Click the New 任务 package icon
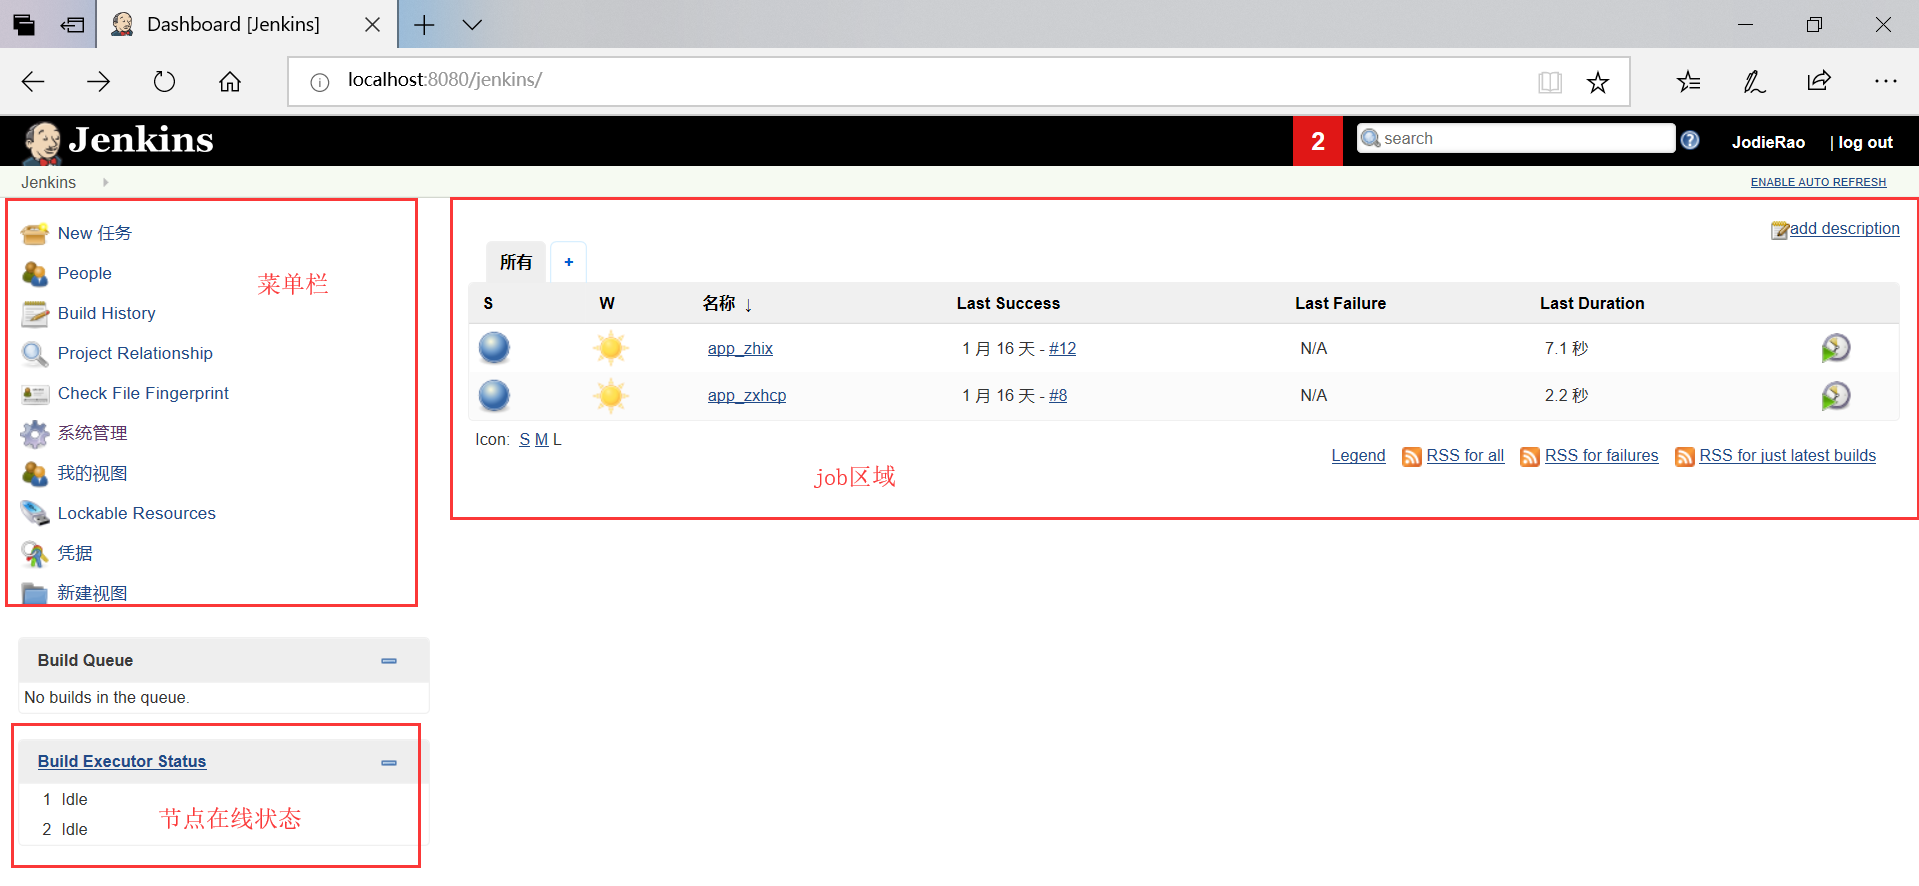The height and width of the screenshot is (886, 1919). click(x=35, y=234)
